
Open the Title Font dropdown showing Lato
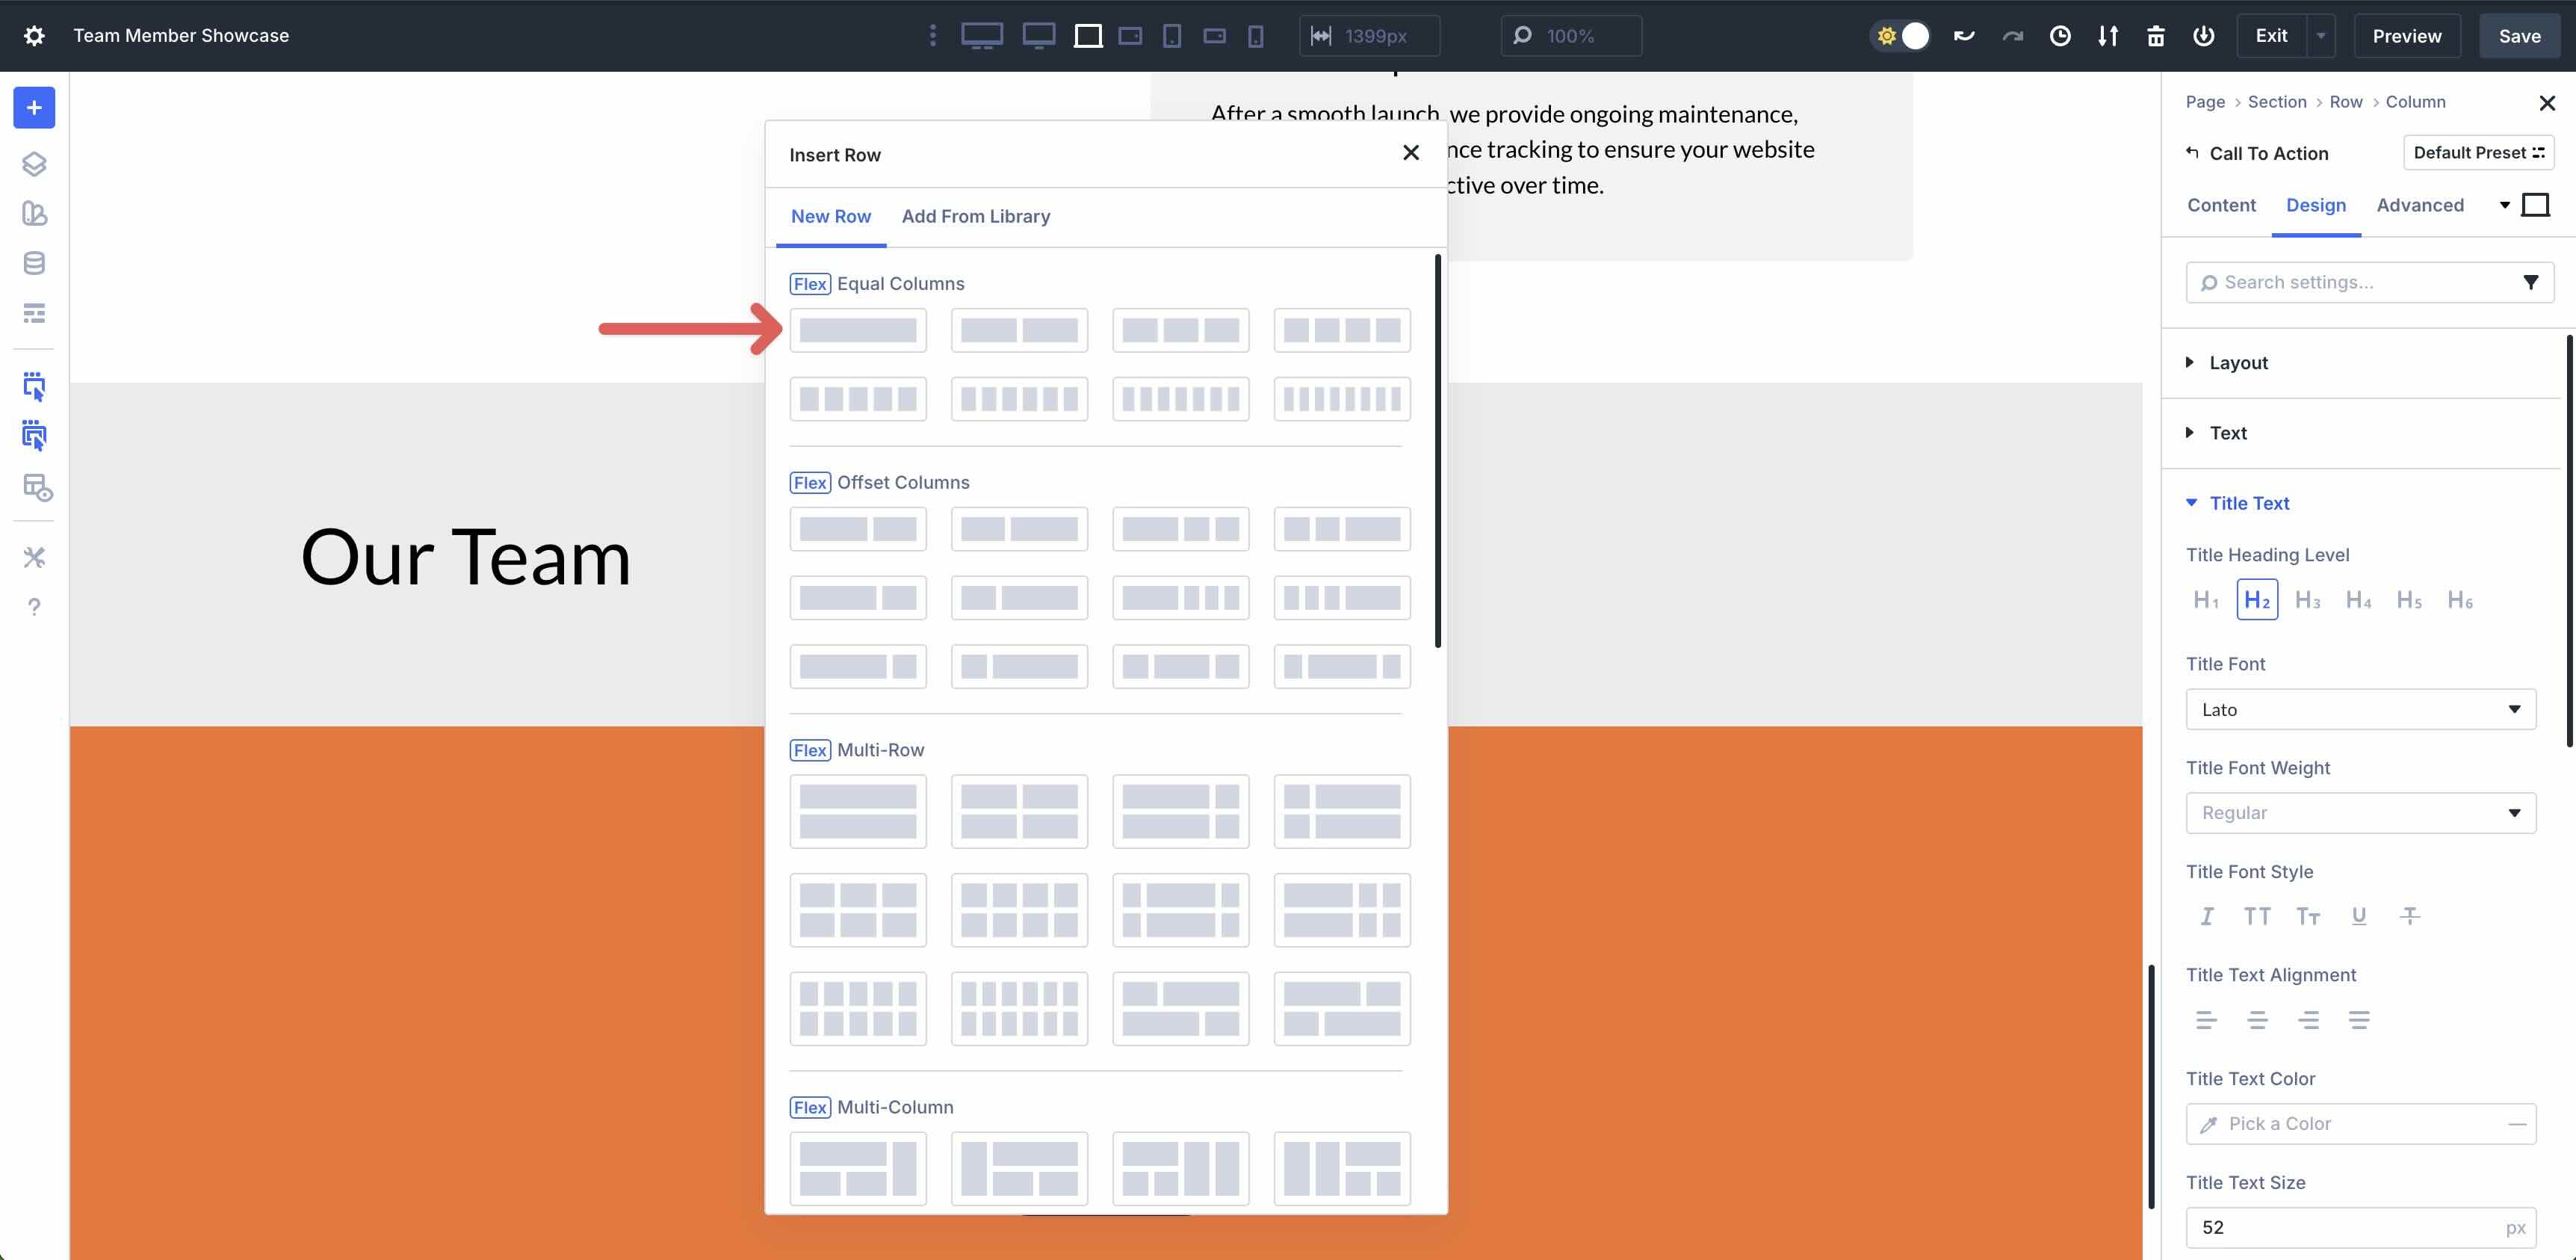pos(2360,709)
